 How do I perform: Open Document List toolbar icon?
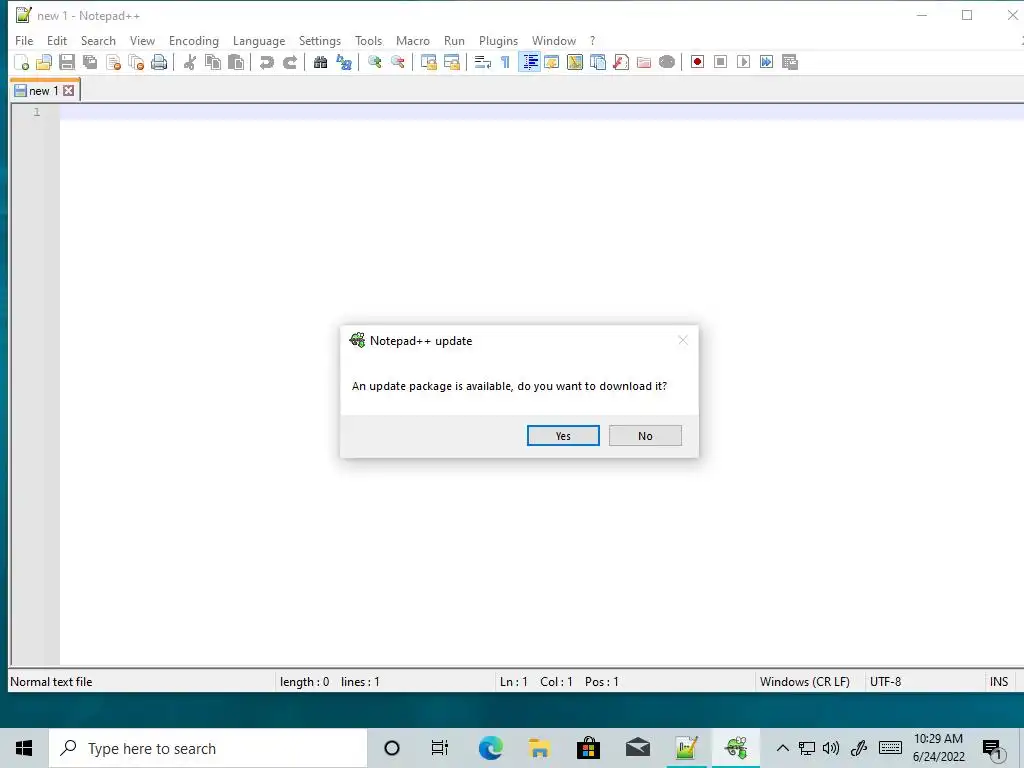(598, 62)
